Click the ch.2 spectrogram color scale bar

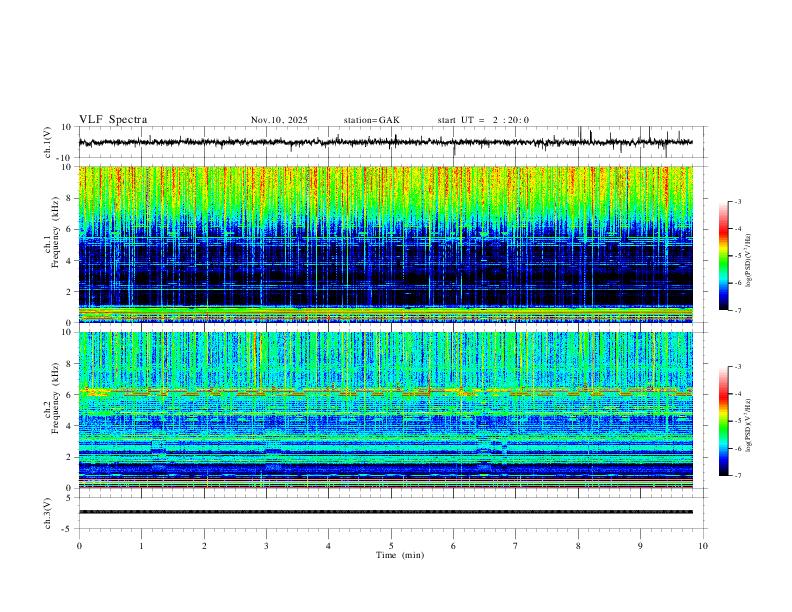724,421
